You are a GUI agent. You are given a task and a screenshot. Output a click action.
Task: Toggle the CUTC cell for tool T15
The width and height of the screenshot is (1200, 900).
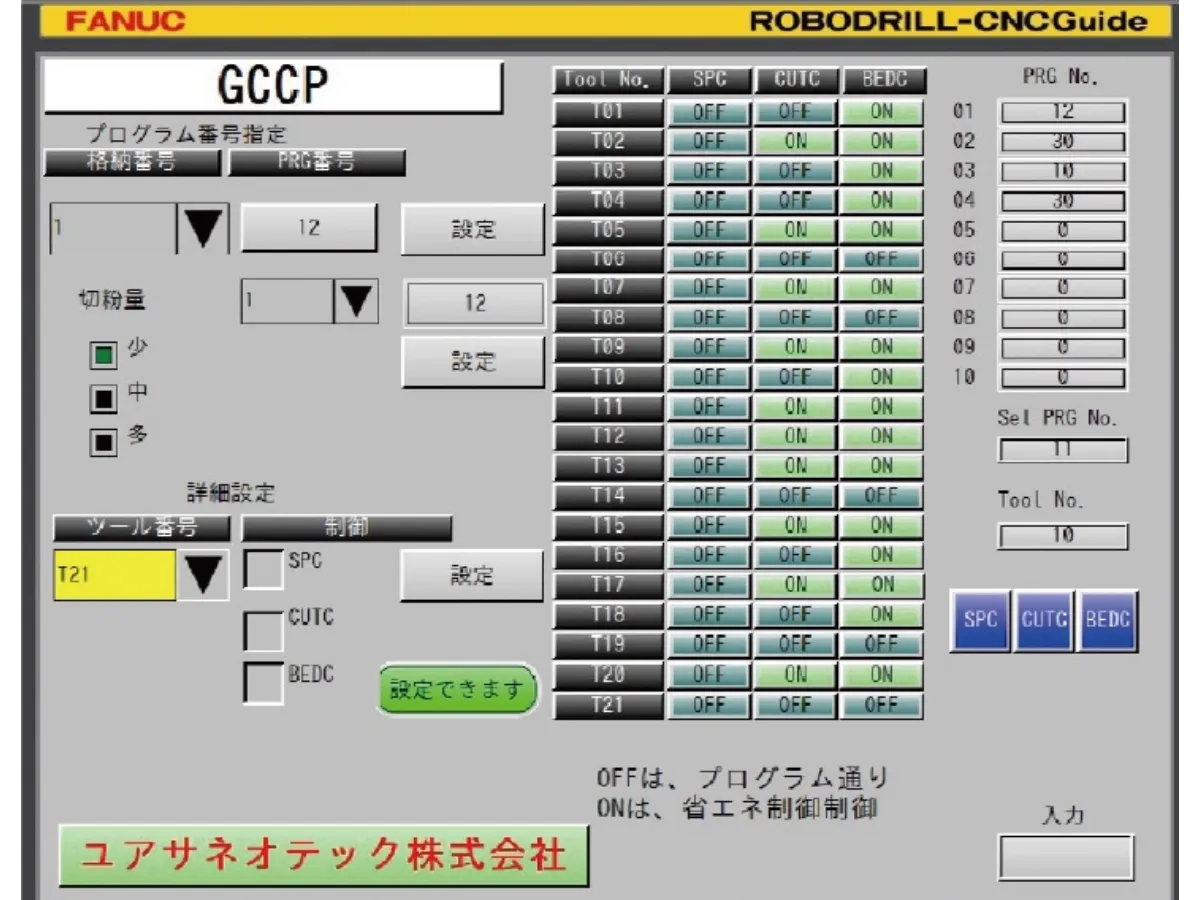point(795,524)
